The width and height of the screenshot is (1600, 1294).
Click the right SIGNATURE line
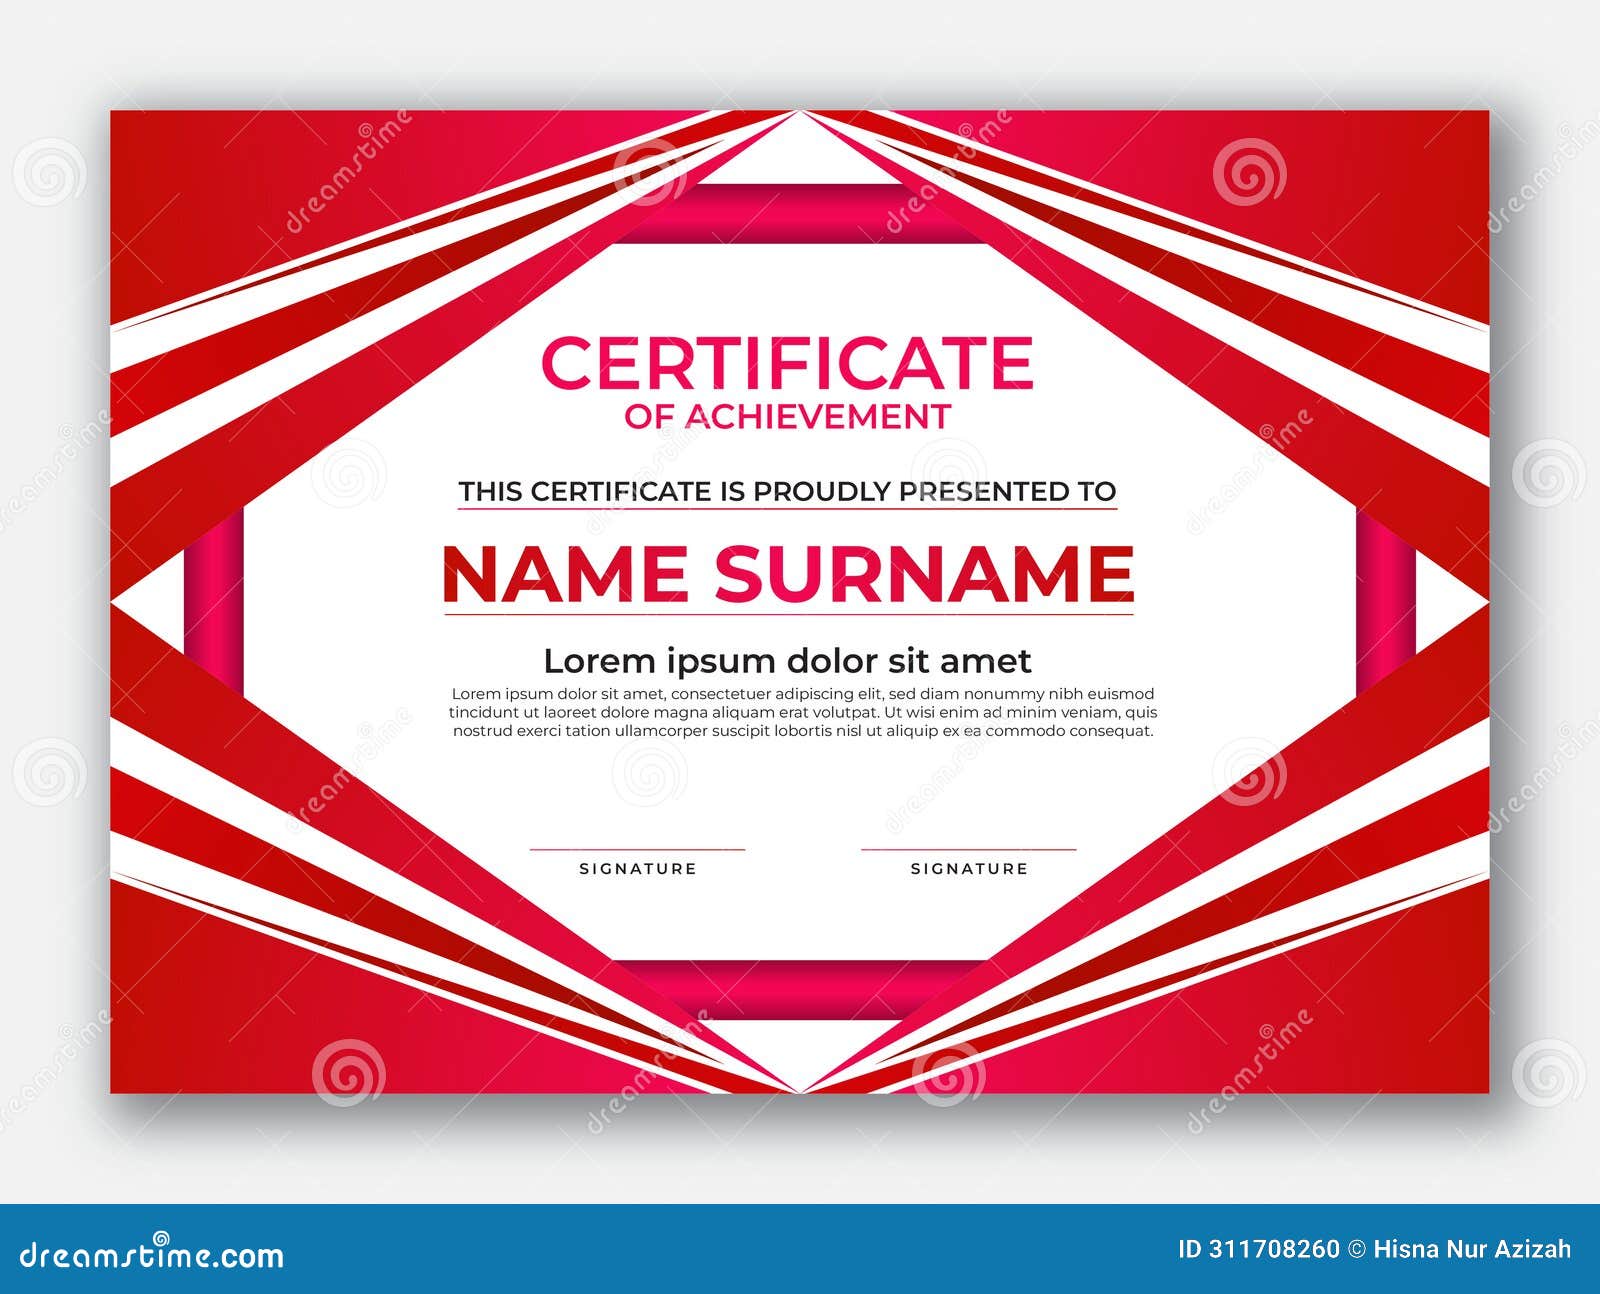[x=968, y=848]
